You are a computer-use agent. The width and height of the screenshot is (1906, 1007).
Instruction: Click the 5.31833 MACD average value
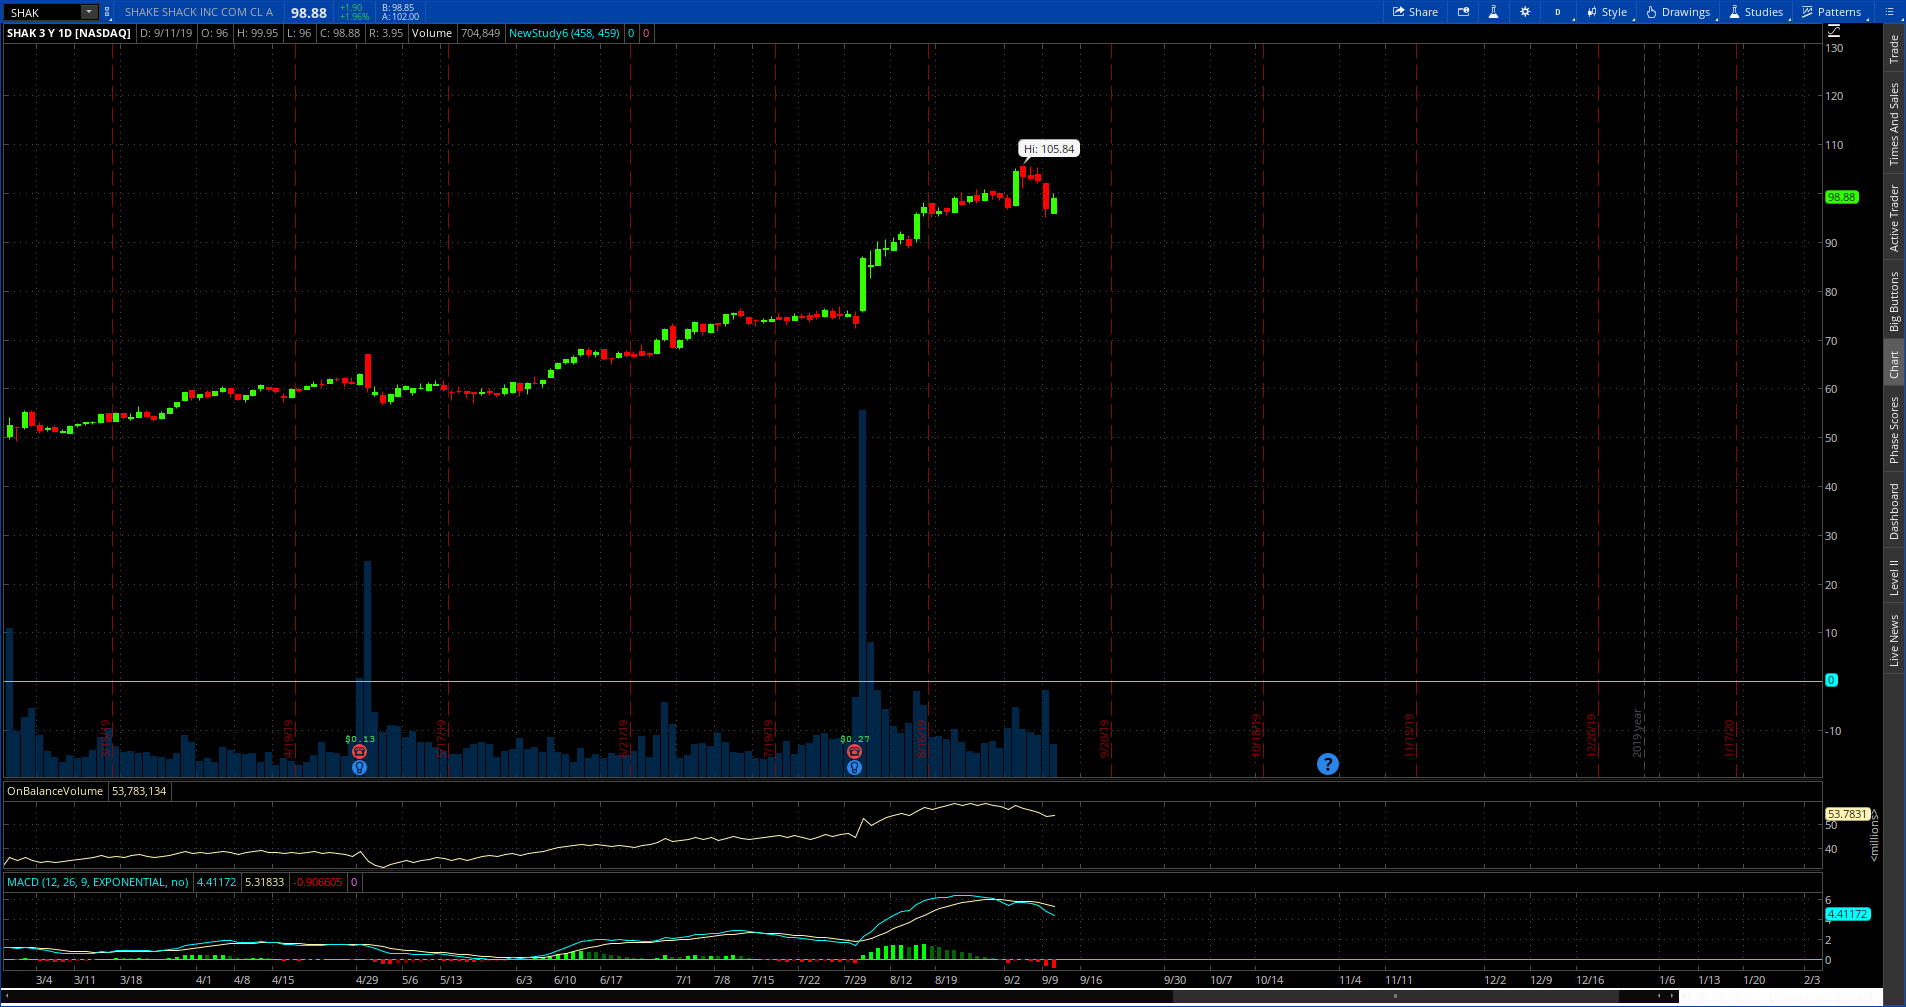tap(264, 882)
